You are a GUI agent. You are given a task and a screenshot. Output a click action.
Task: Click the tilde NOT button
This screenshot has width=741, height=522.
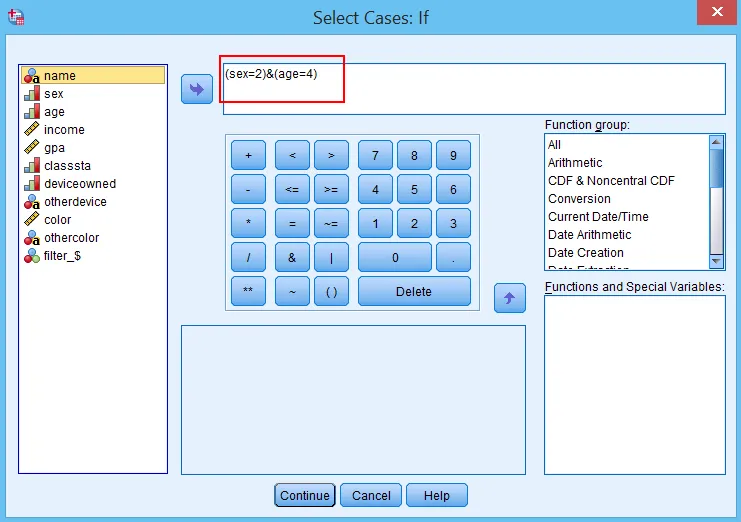click(x=292, y=291)
